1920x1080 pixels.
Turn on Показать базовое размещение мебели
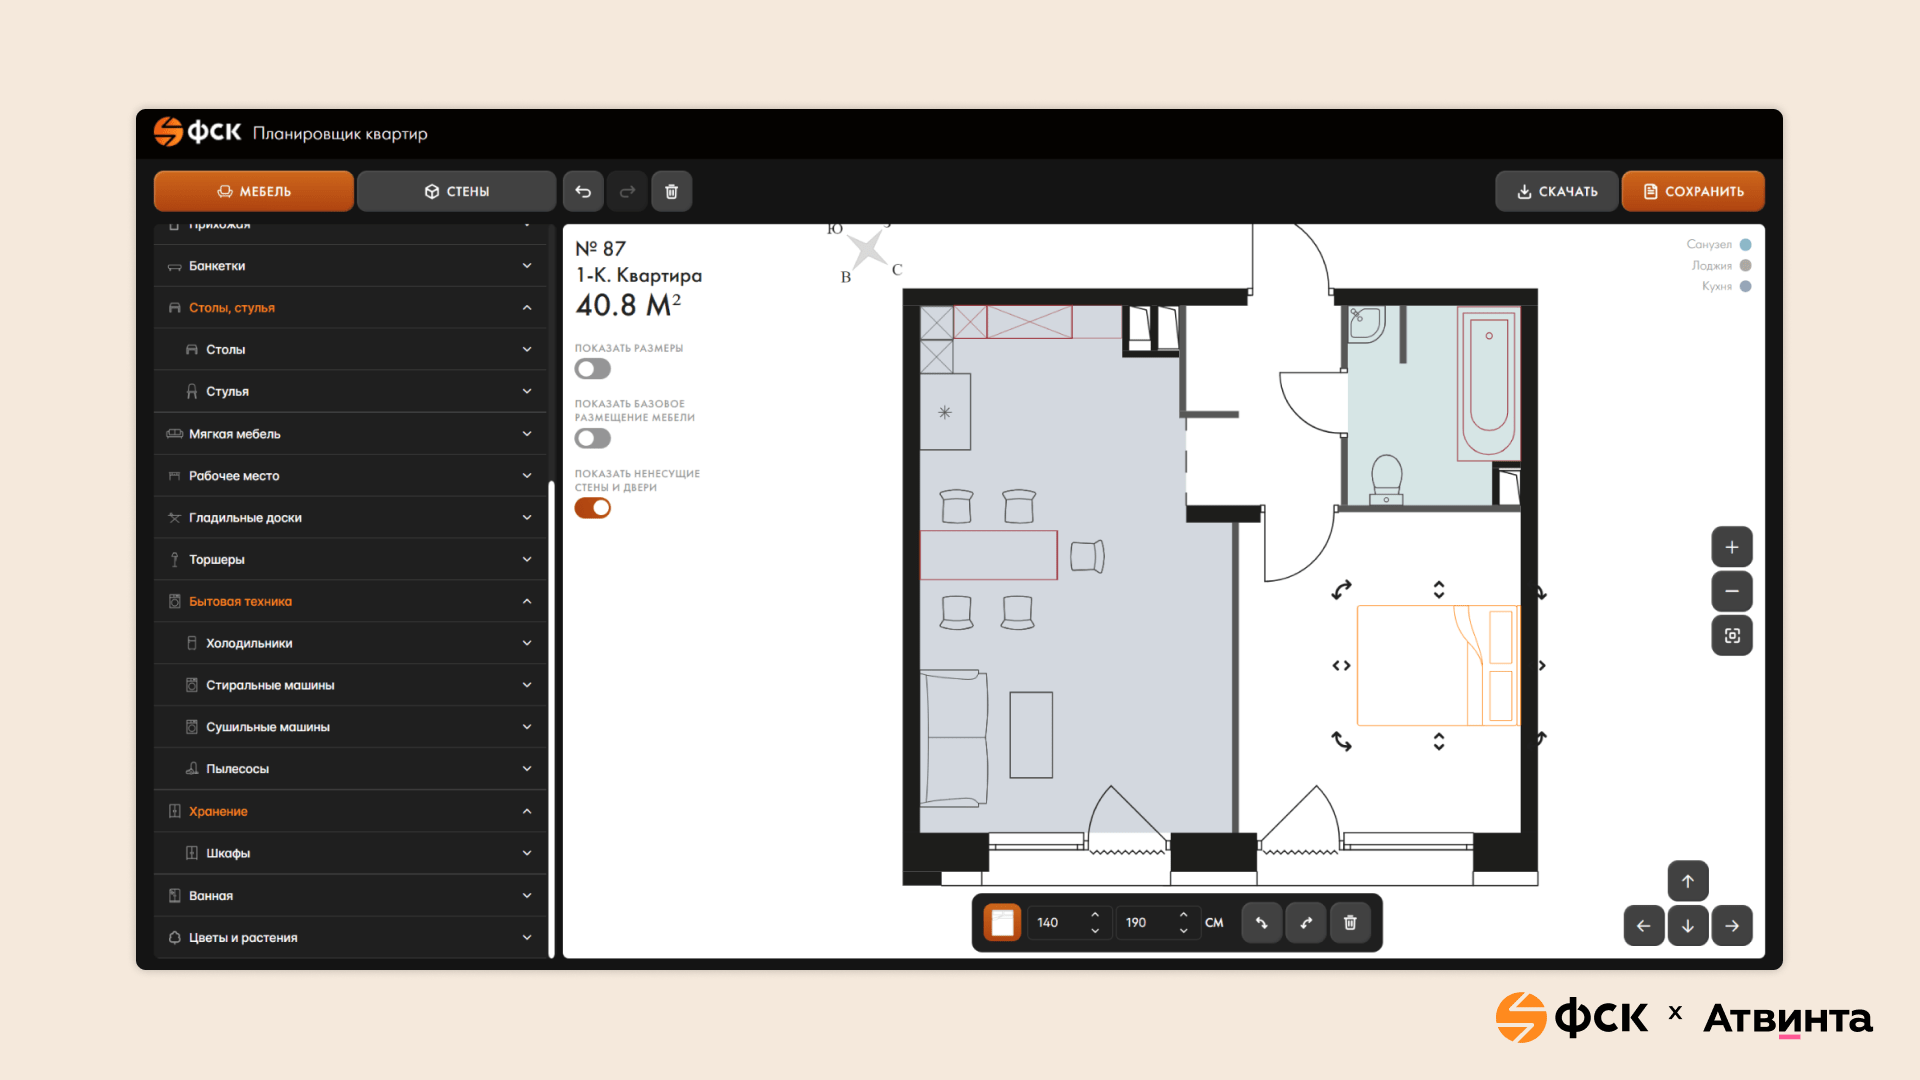(x=592, y=438)
